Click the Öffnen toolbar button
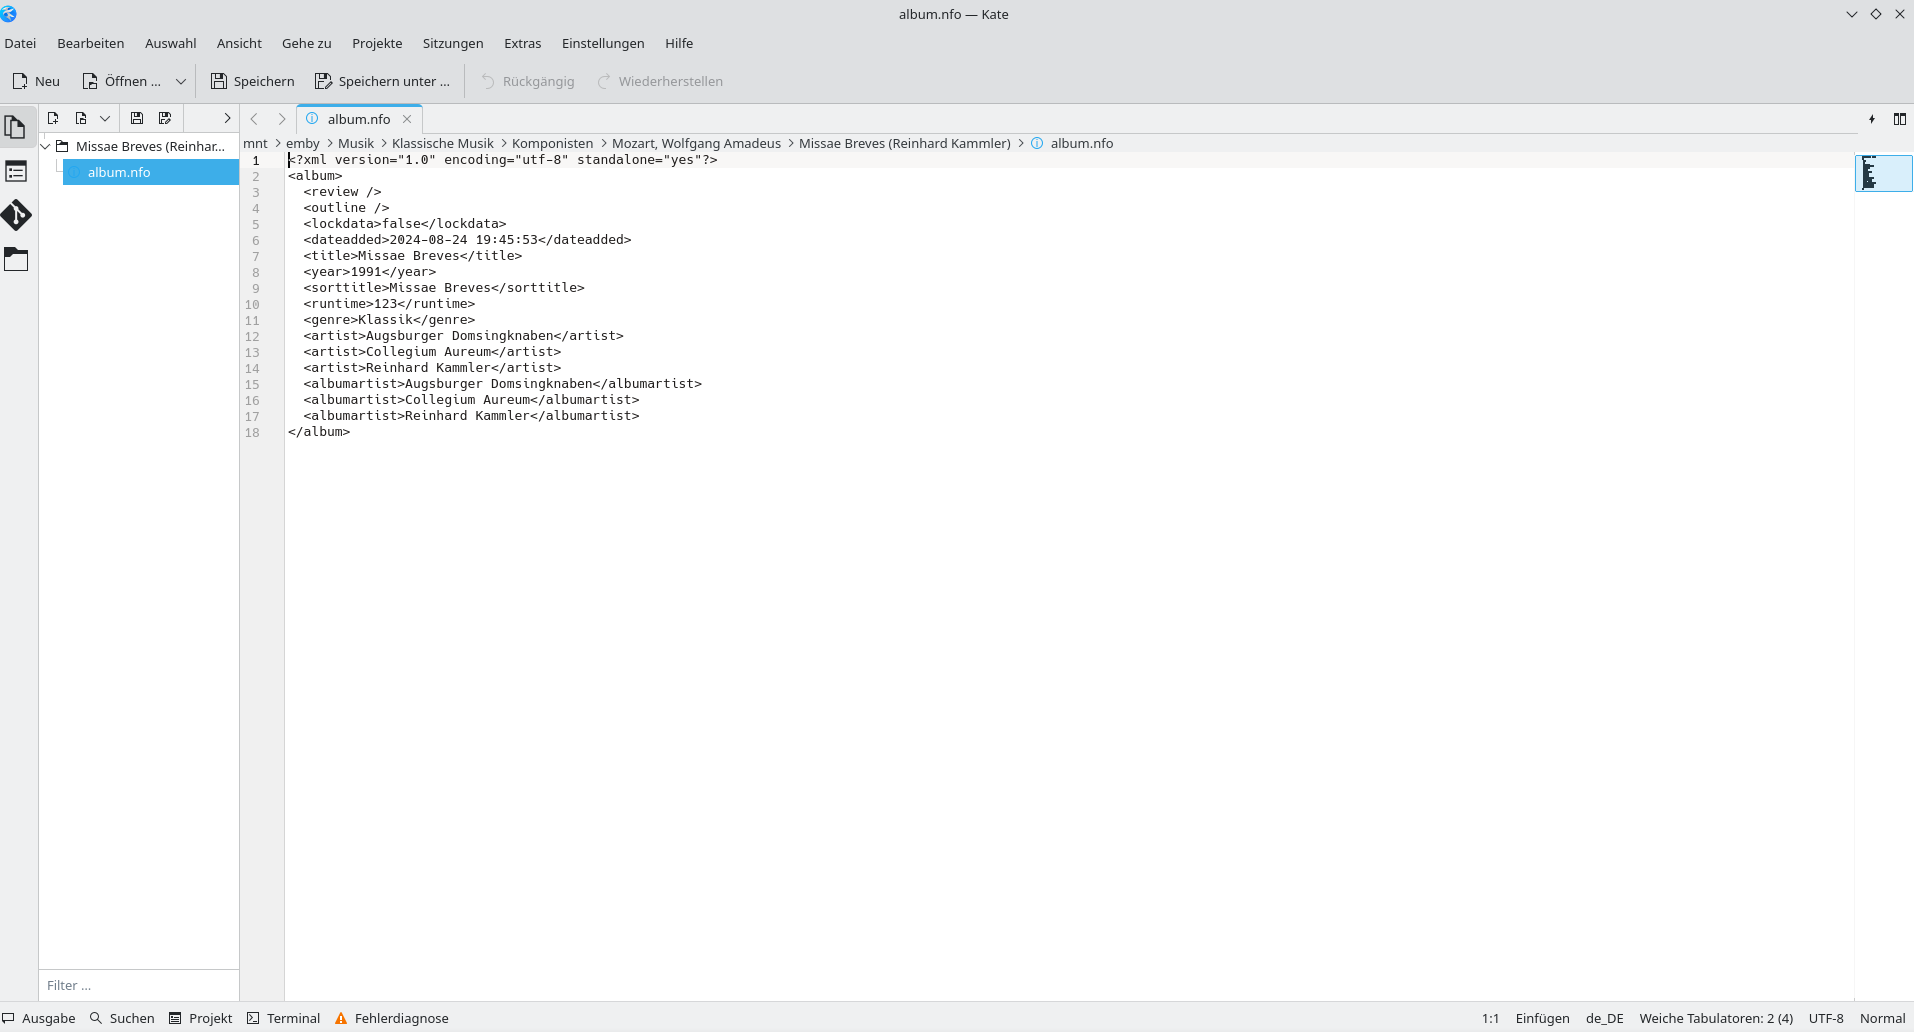This screenshot has width=1914, height=1032. click(x=122, y=81)
